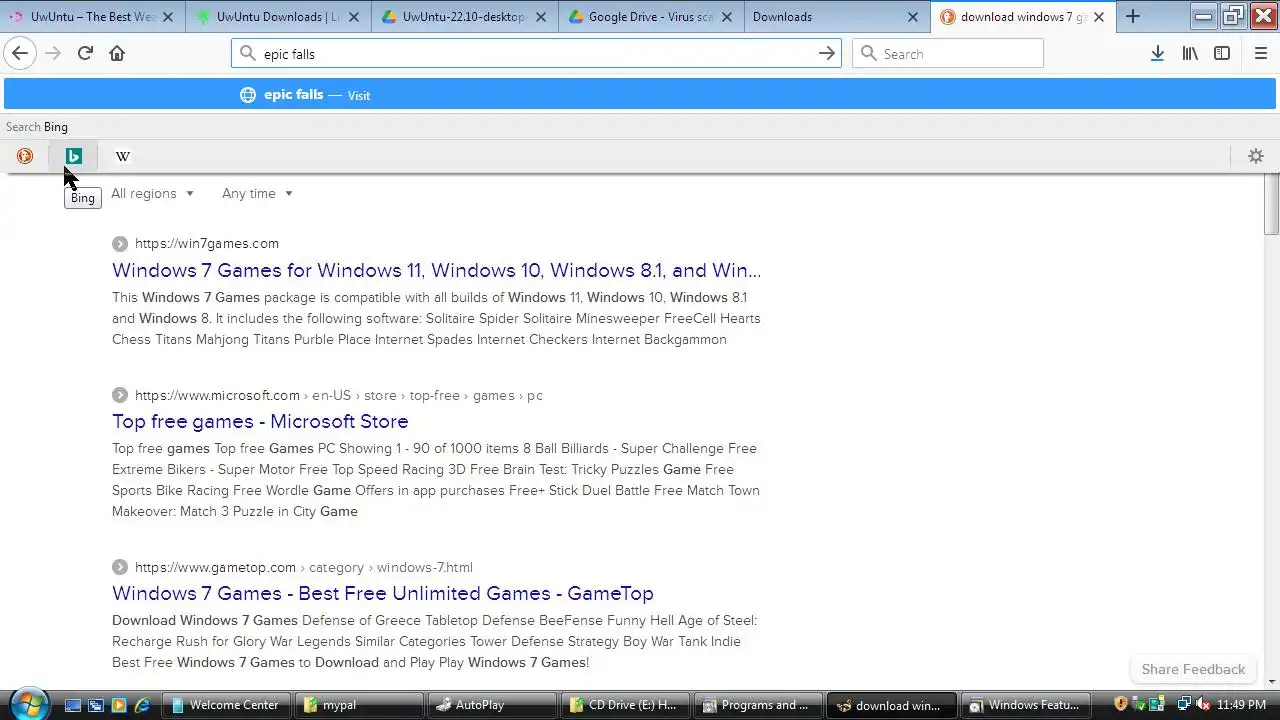
Task: Expand the Any time filter dropdown
Action: 257,193
